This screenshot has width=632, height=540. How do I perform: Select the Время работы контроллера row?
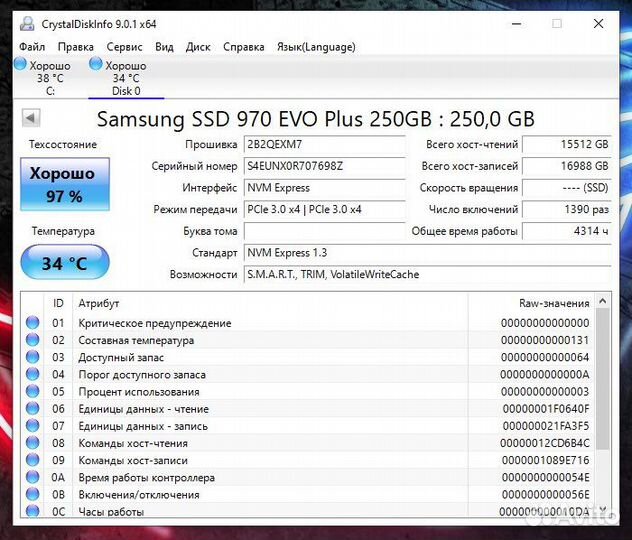(x=308, y=477)
